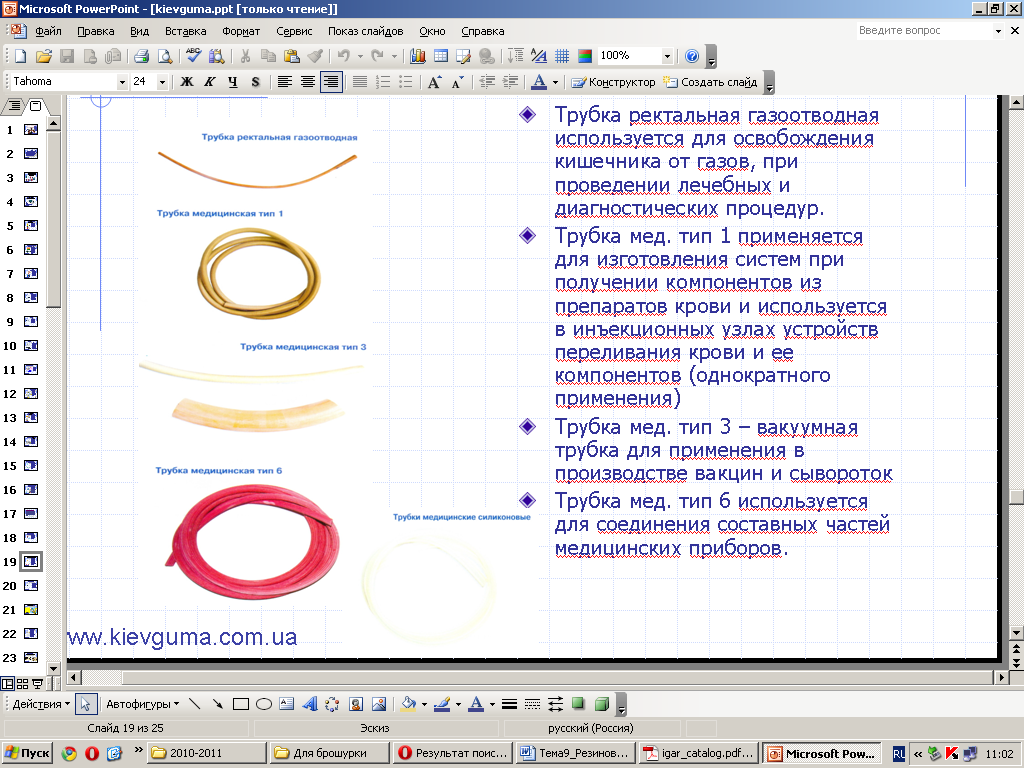Run the ABC spelling check icon
The width and height of the screenshot is (1024, 768).
(x=193, y=56)
